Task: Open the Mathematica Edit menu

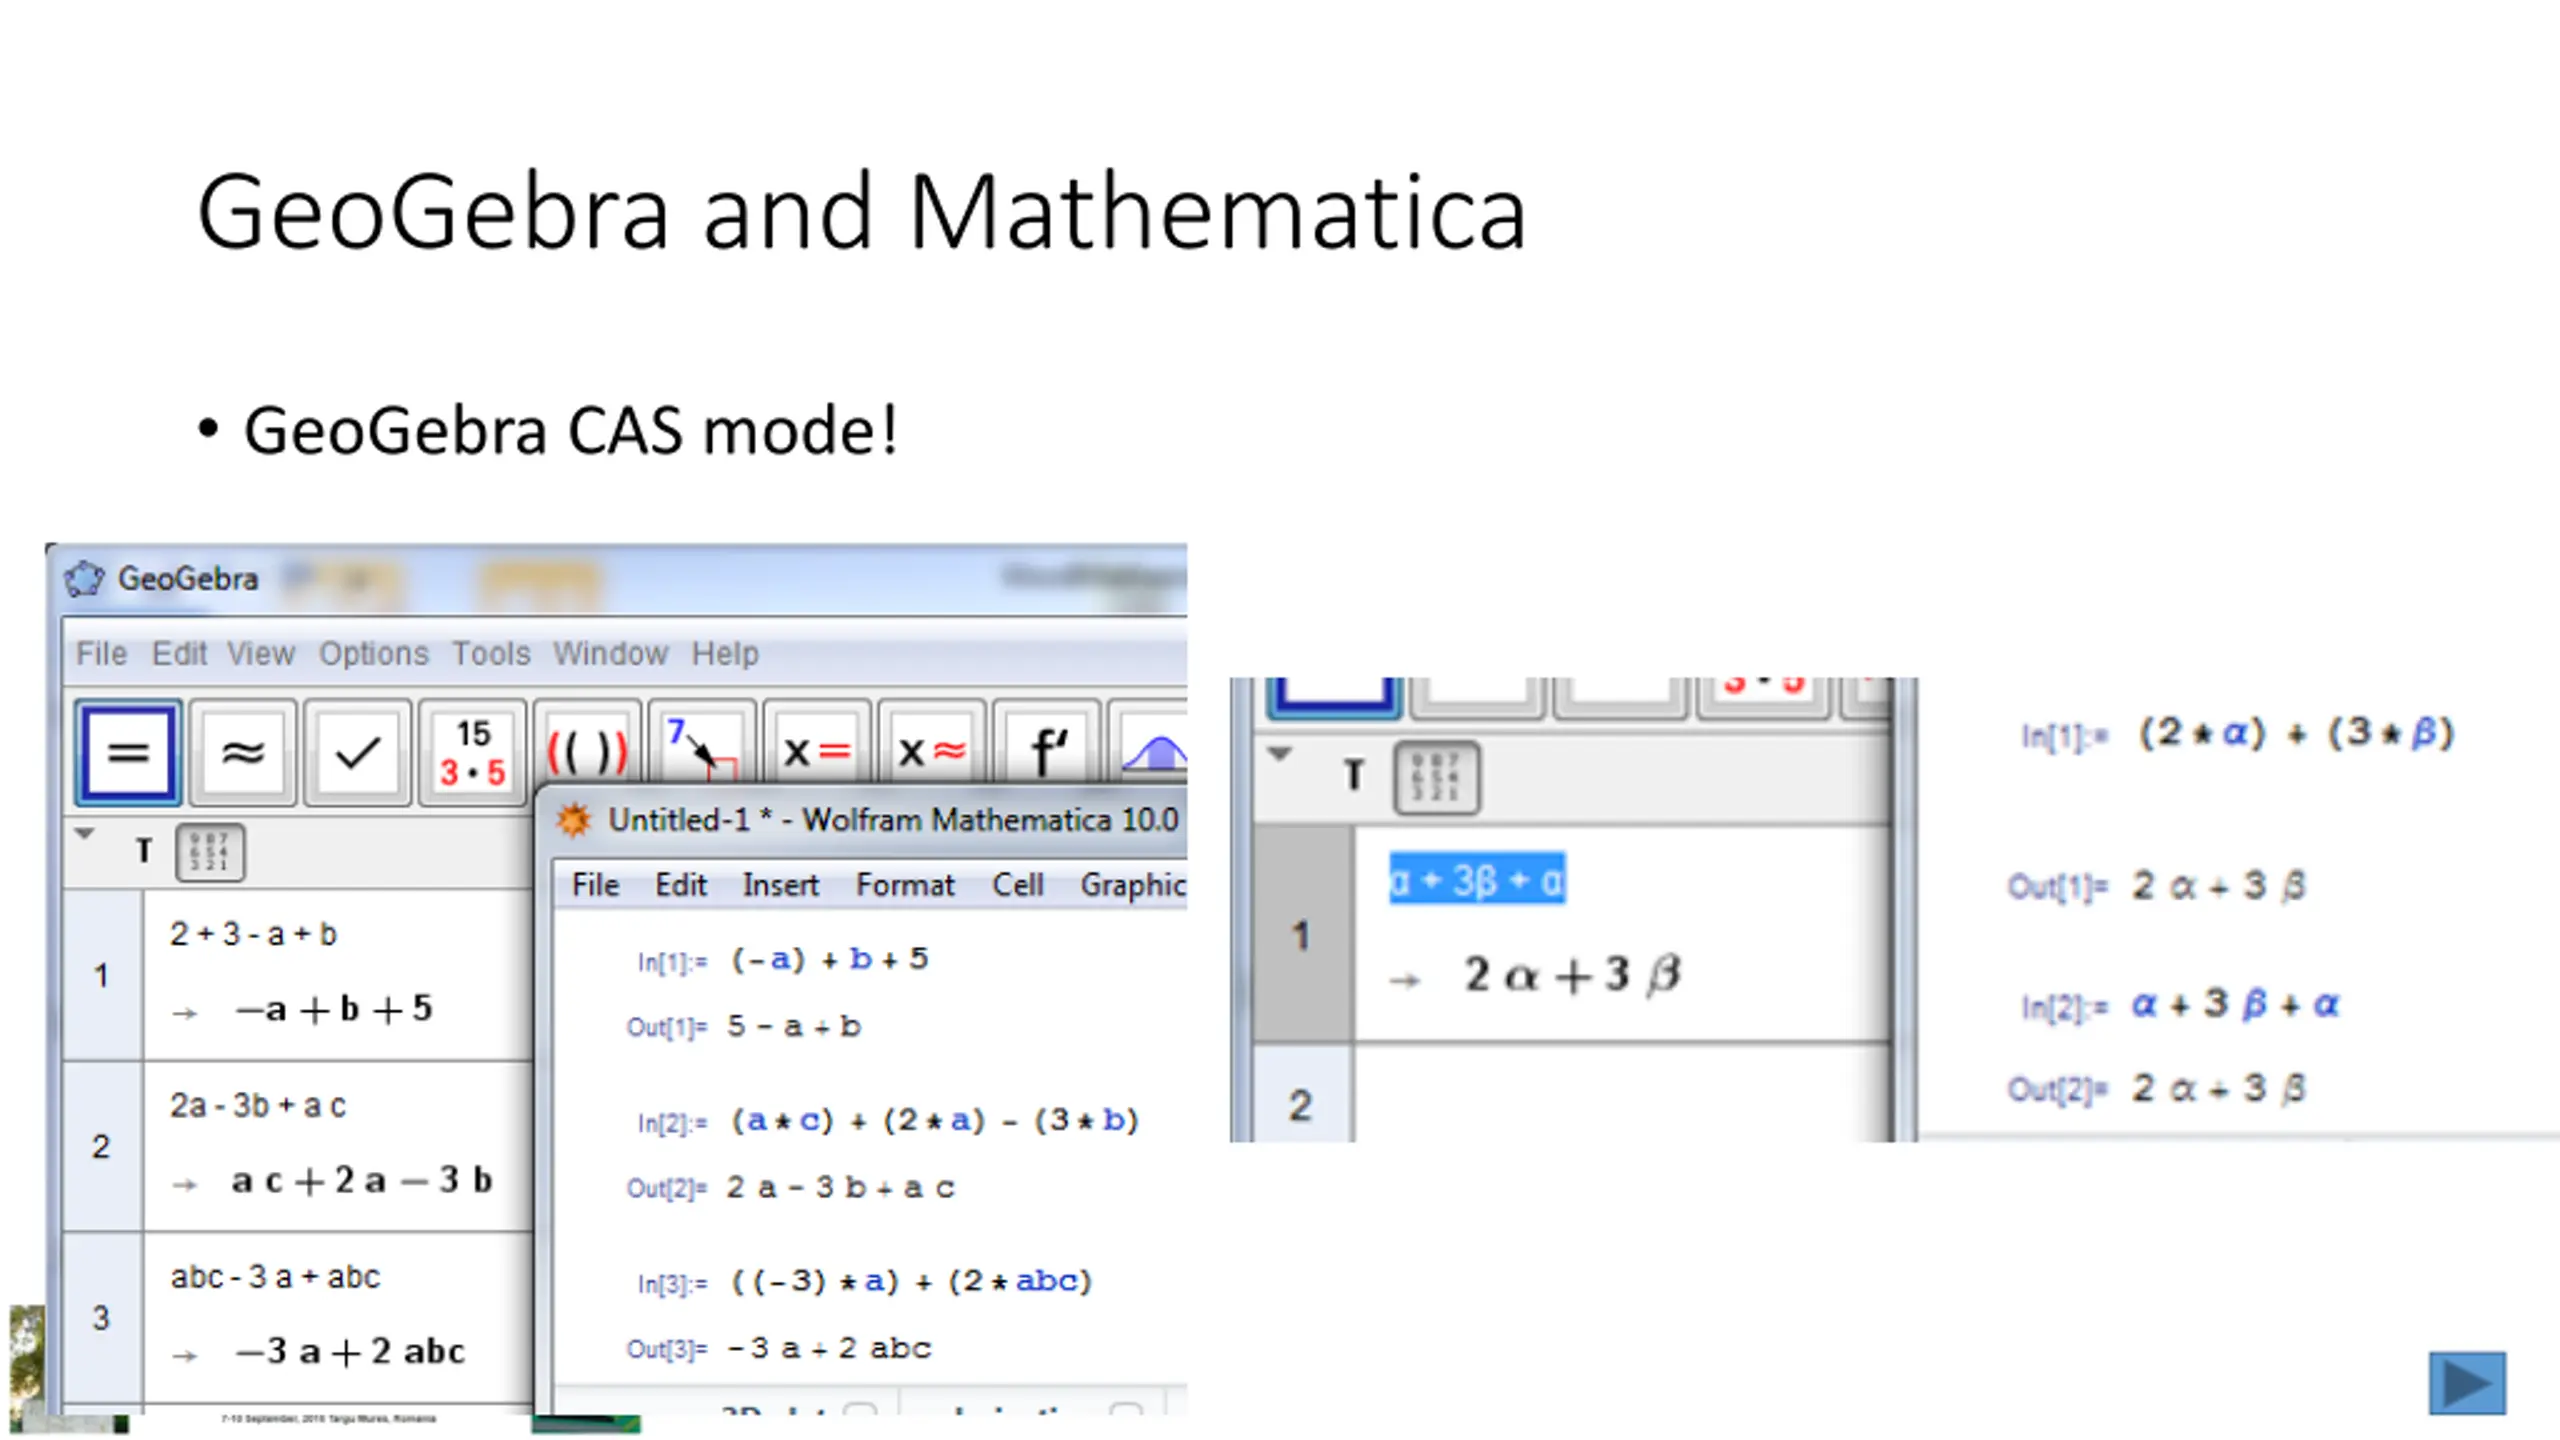Action: click(680, 885)
